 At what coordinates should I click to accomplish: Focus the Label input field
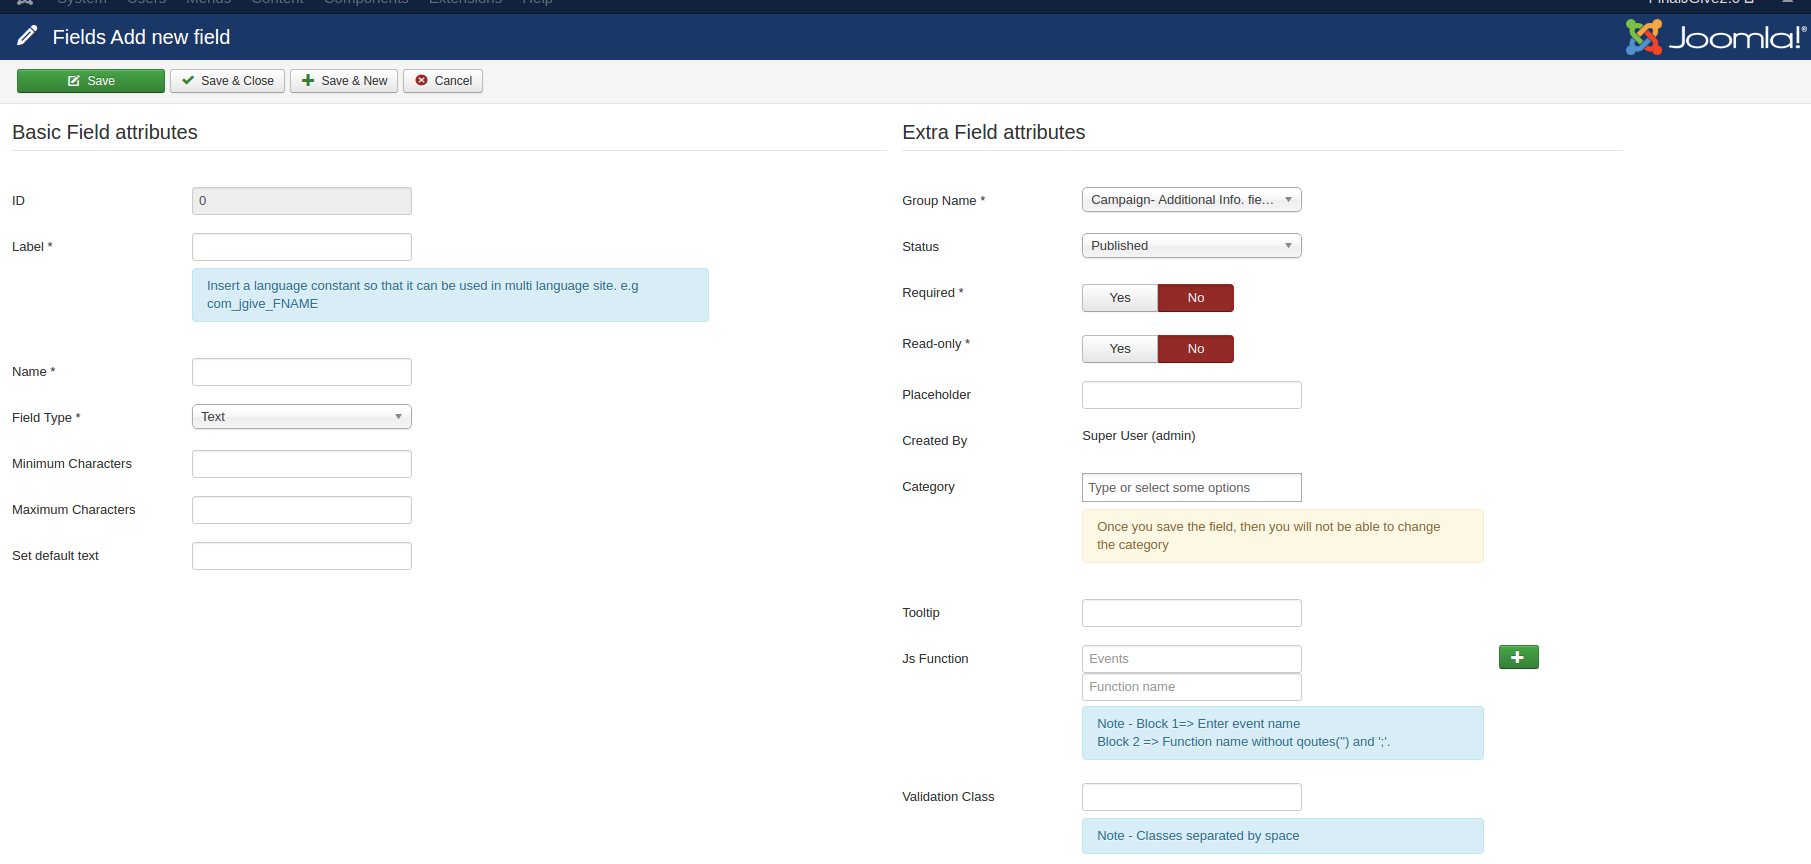click(x=301, y=247)
